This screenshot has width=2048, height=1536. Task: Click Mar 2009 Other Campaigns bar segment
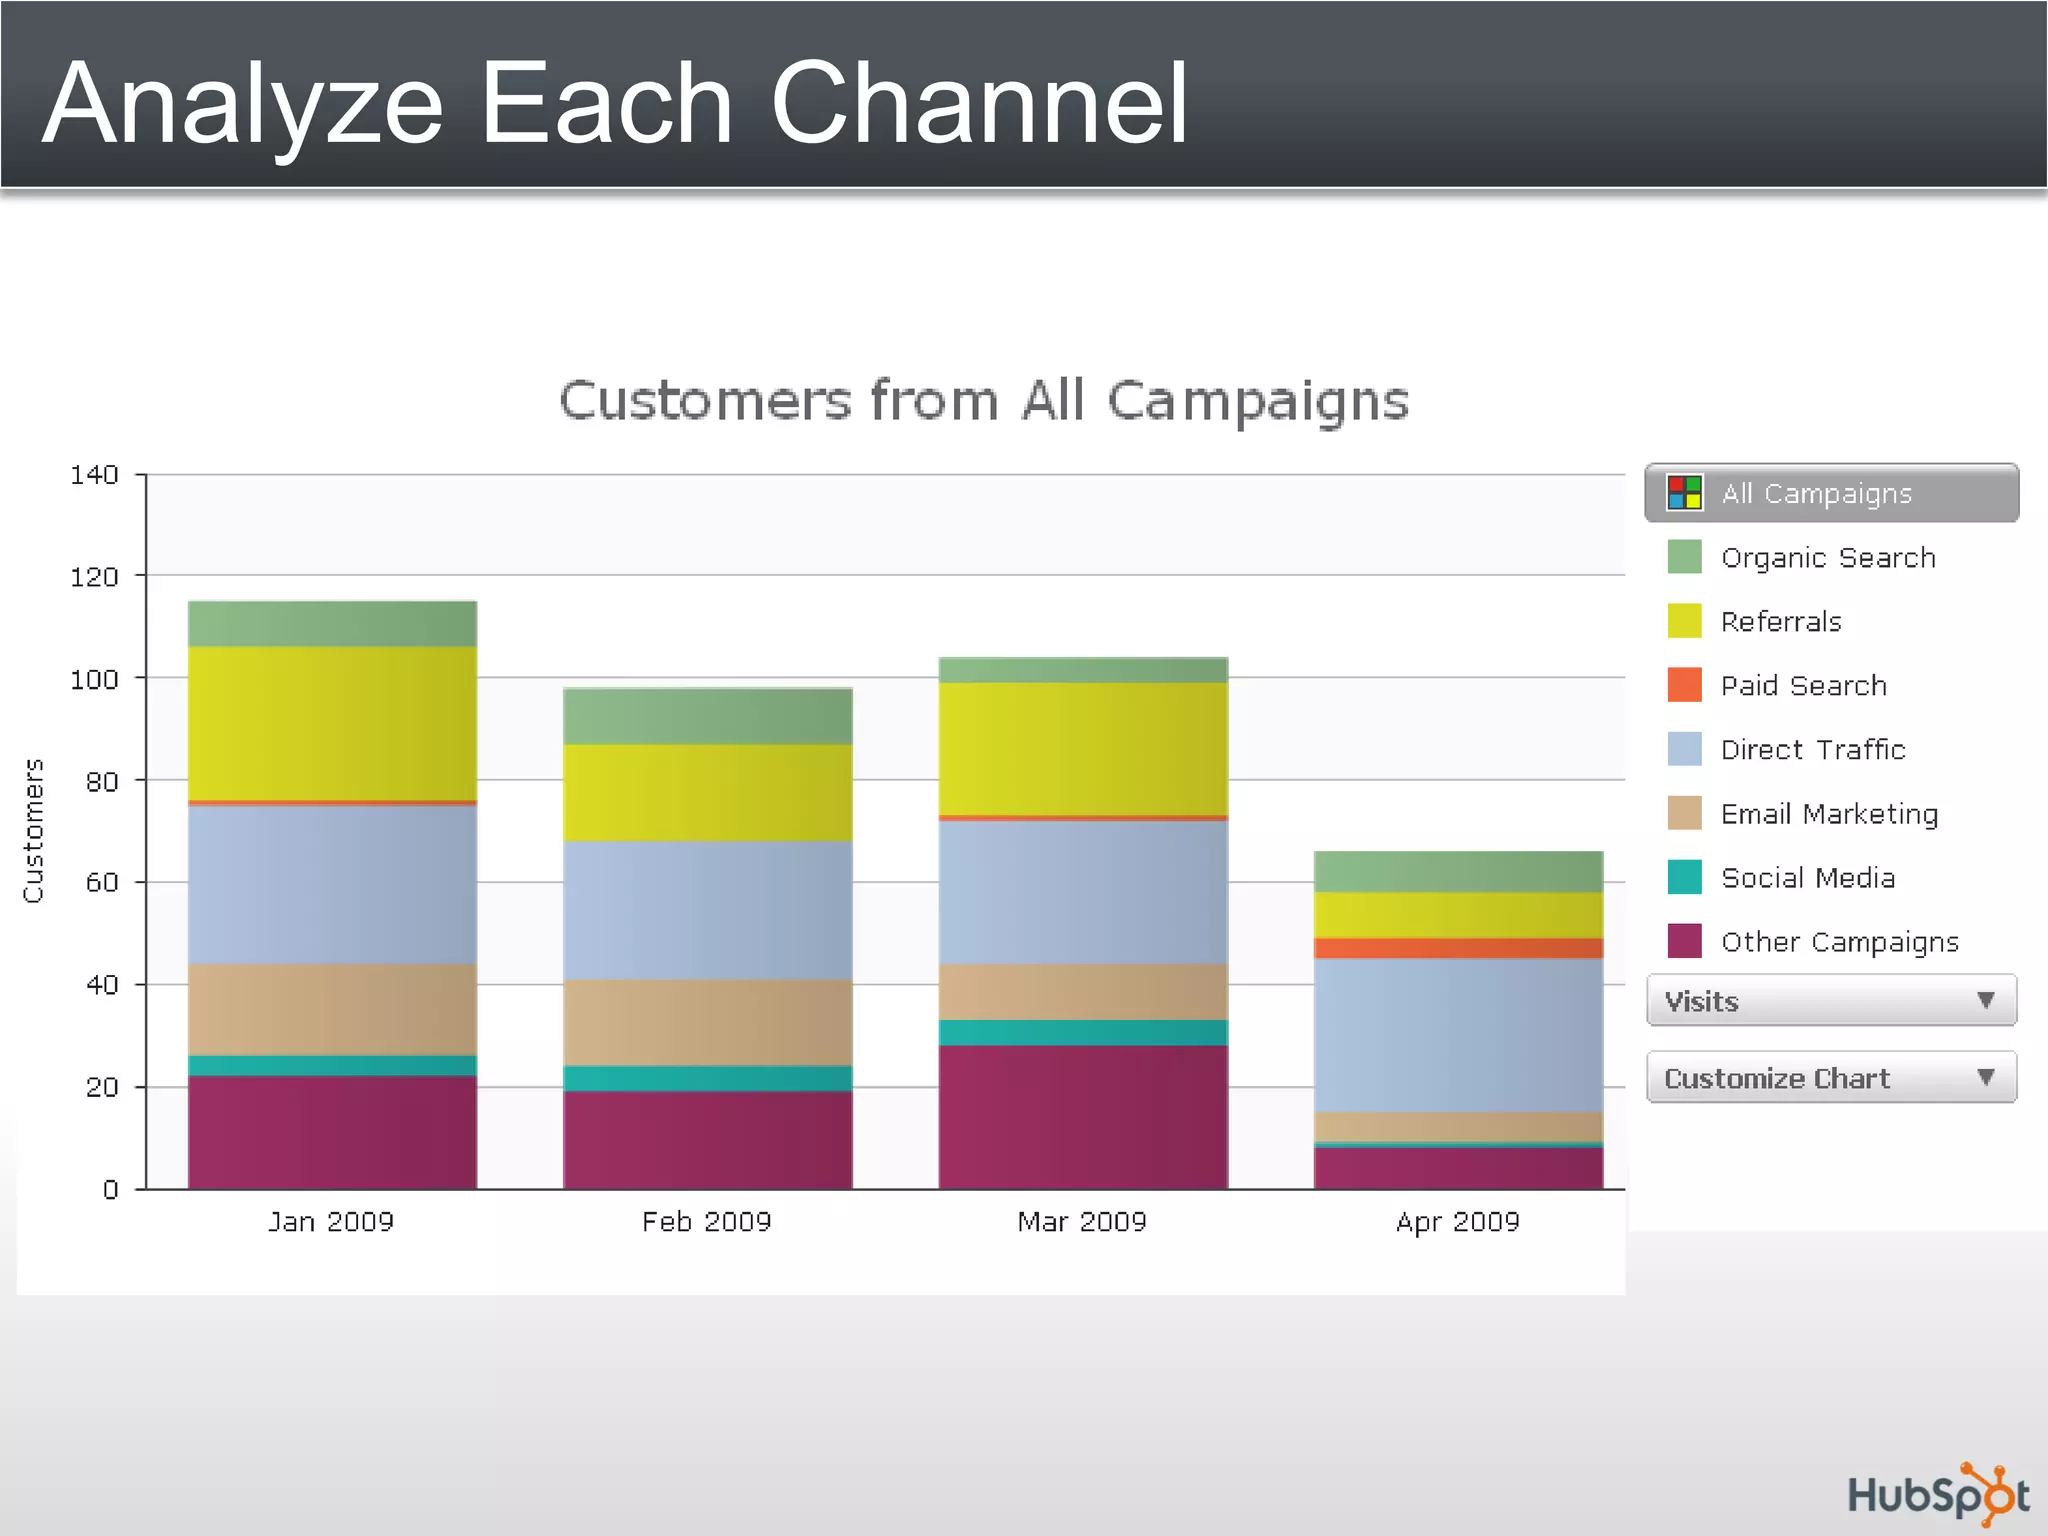[x=1083, y=1117]
